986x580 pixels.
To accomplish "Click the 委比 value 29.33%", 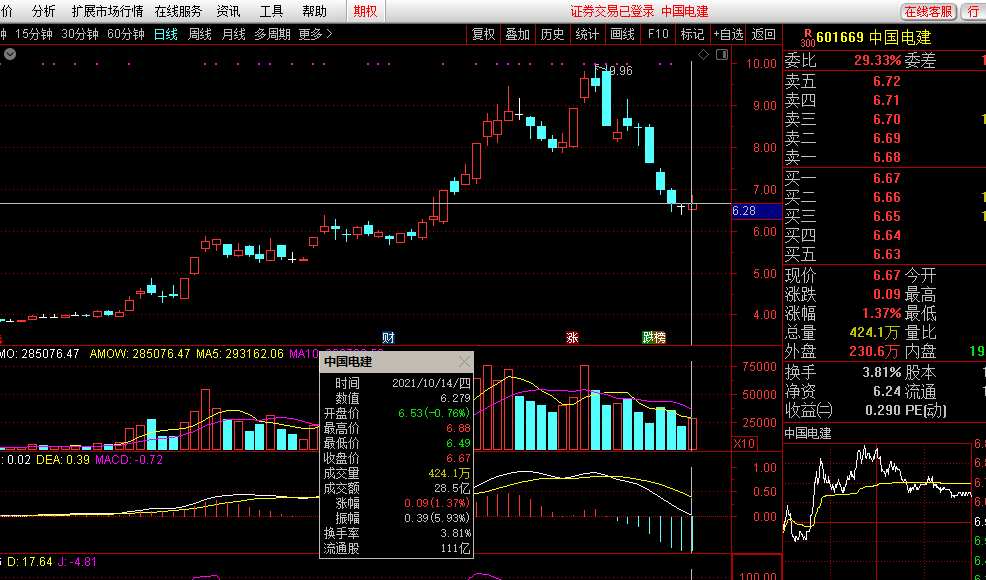I will pos(877,60).
